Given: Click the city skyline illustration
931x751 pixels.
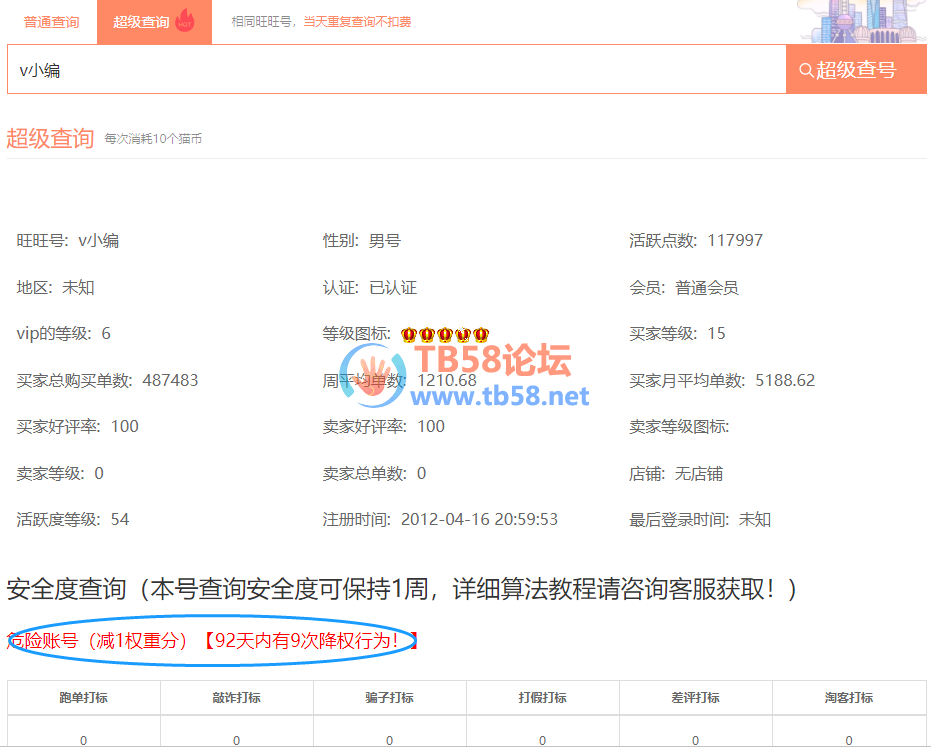Looking at the screenshot, I should coord(865,21).
